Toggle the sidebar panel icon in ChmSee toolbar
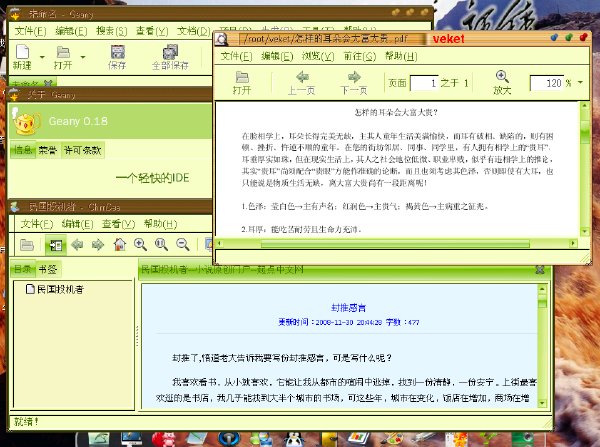The height and width of the screenshot is (447, 600). coord(56,245)
